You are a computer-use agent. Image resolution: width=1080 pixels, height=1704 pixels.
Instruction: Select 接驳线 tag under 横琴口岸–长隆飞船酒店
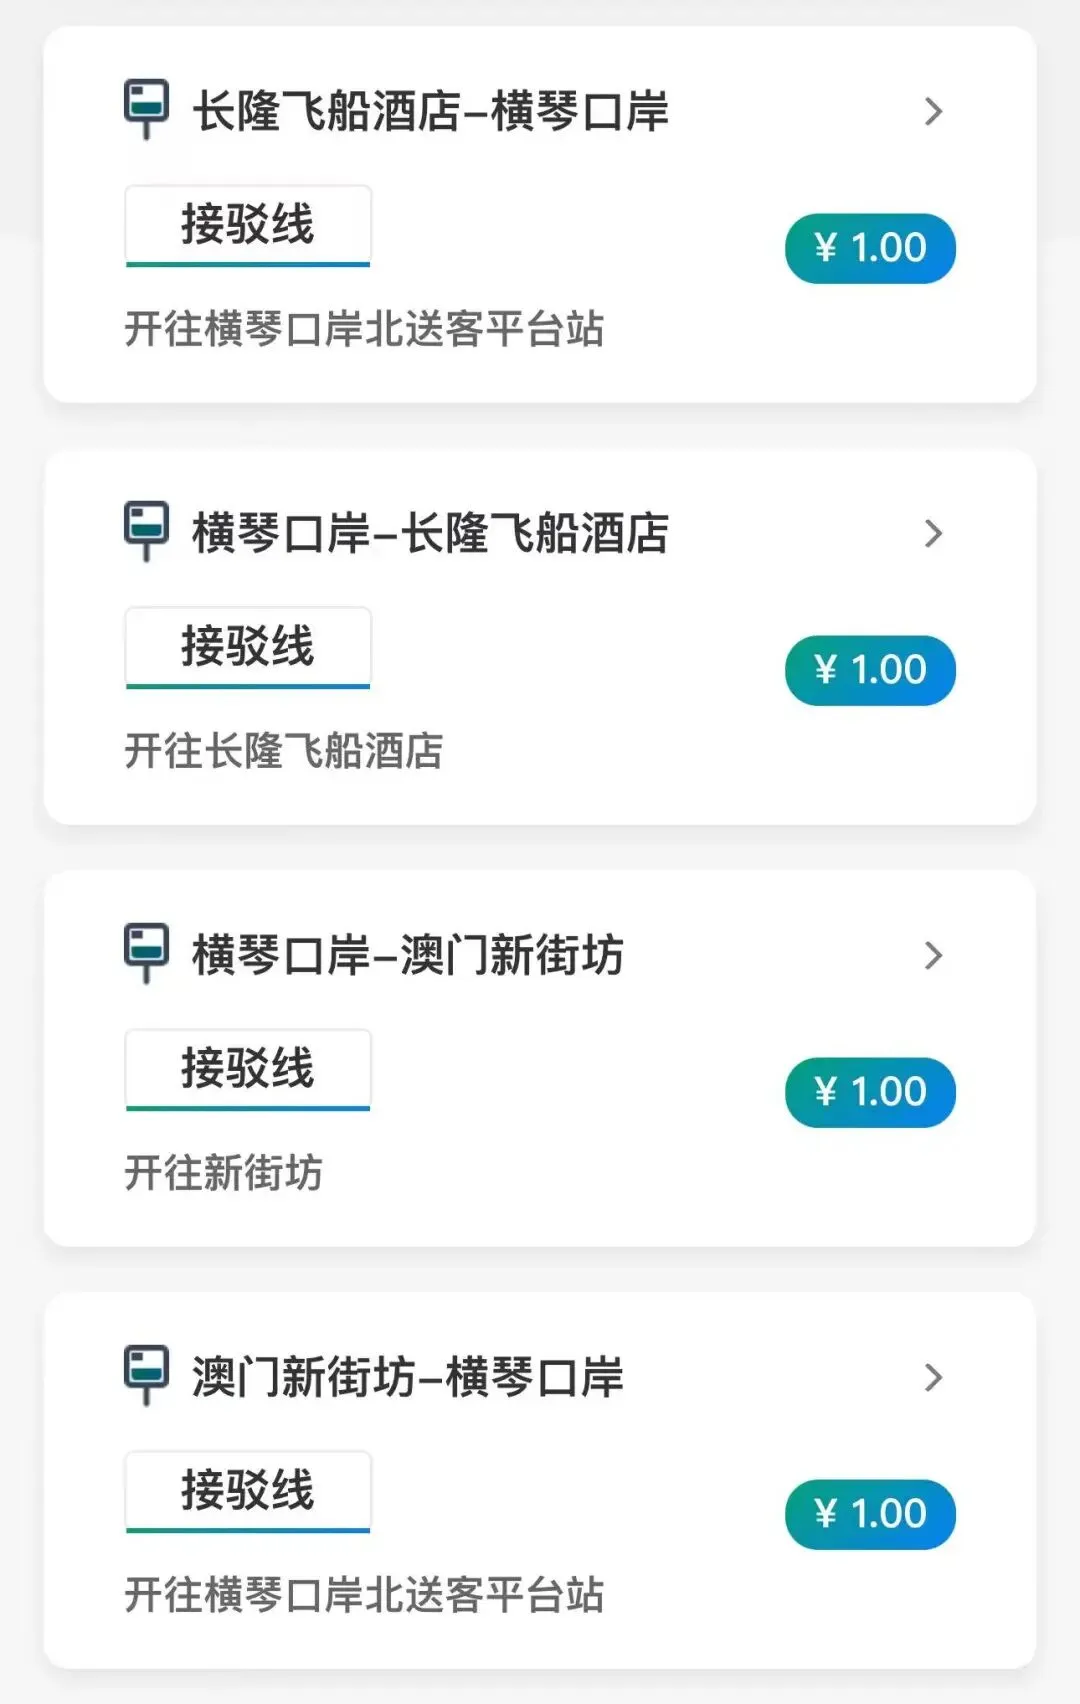coord(248,647)
